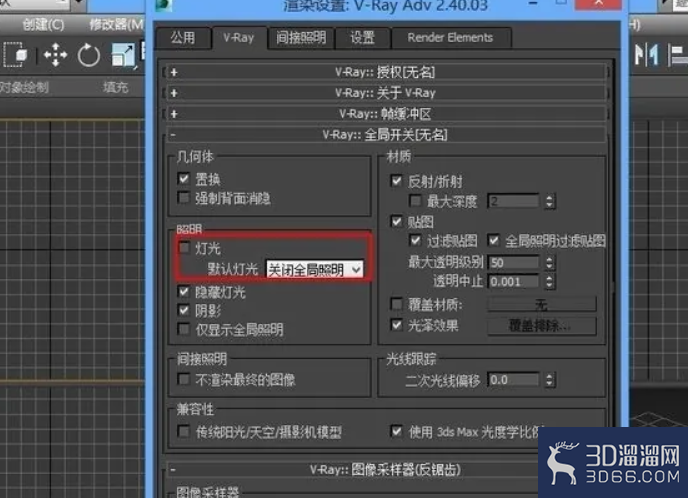Switch to the V-Ray tab
Screen dimensions: 688x498
(239, 38)
